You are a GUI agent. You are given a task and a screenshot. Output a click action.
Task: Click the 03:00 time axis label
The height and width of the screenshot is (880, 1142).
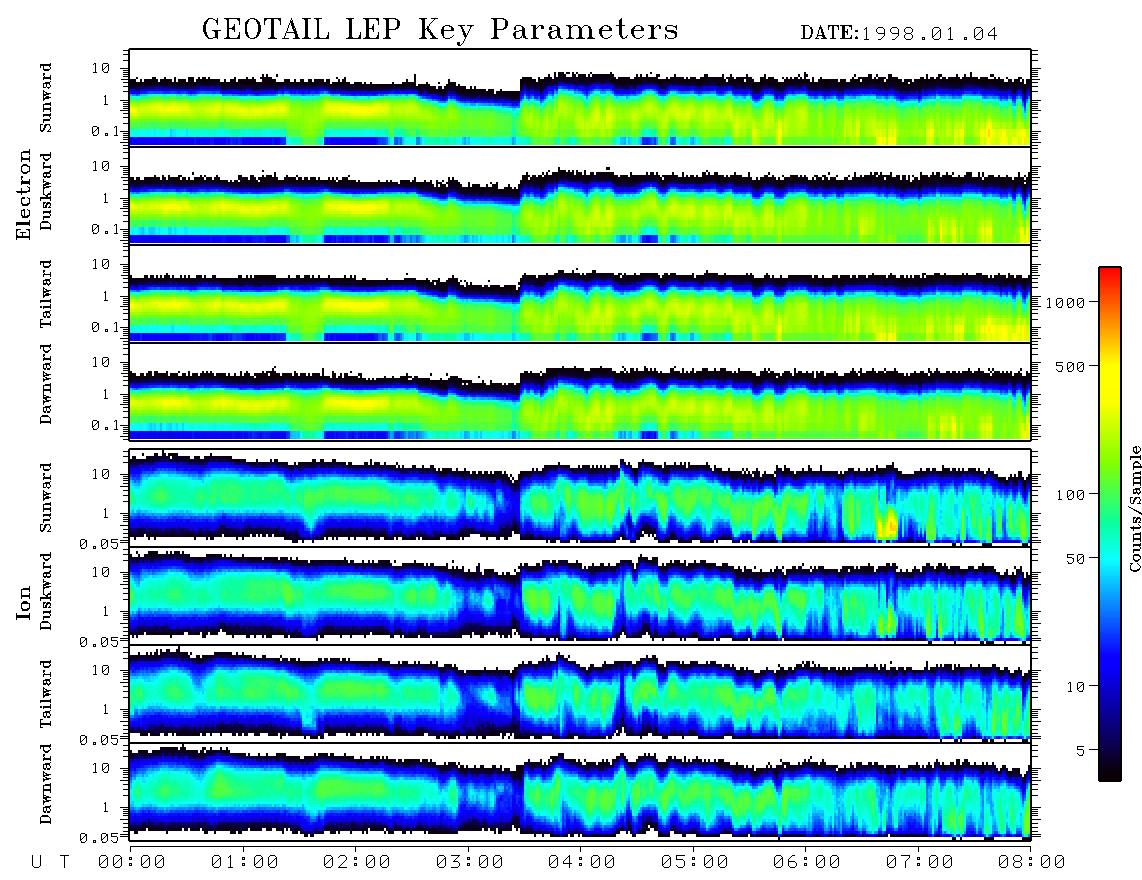[470, 862]
